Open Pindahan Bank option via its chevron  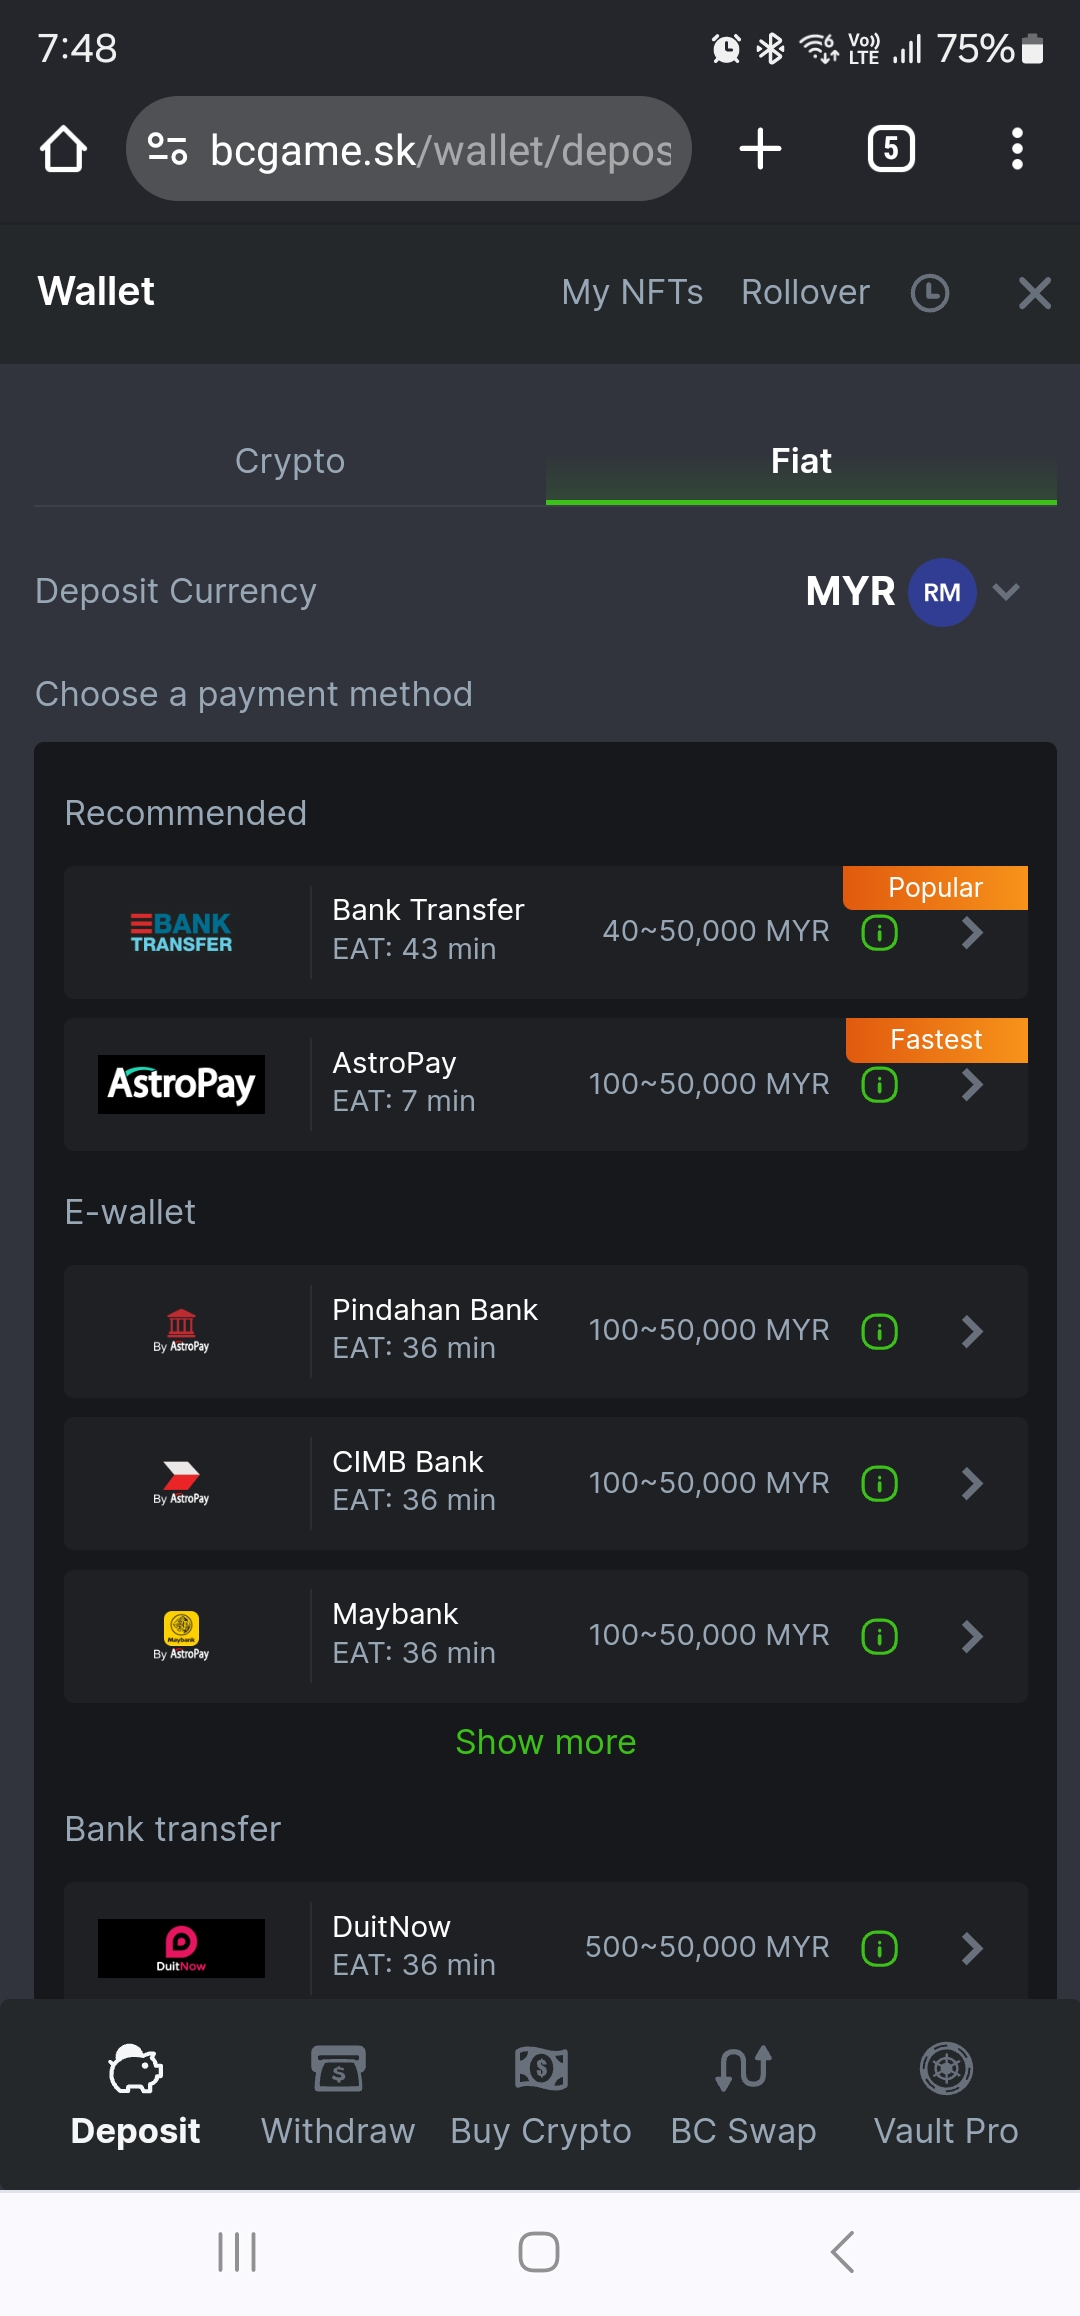pos(972,1332)
